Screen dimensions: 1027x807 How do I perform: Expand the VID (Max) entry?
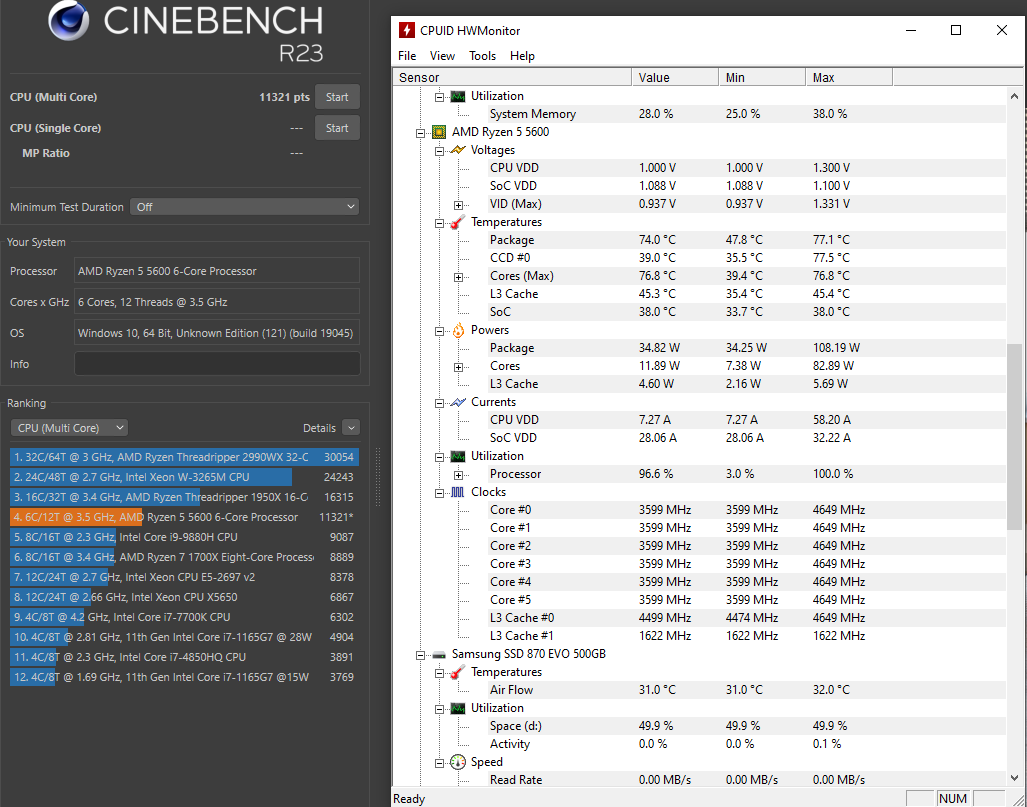(458, 205)
